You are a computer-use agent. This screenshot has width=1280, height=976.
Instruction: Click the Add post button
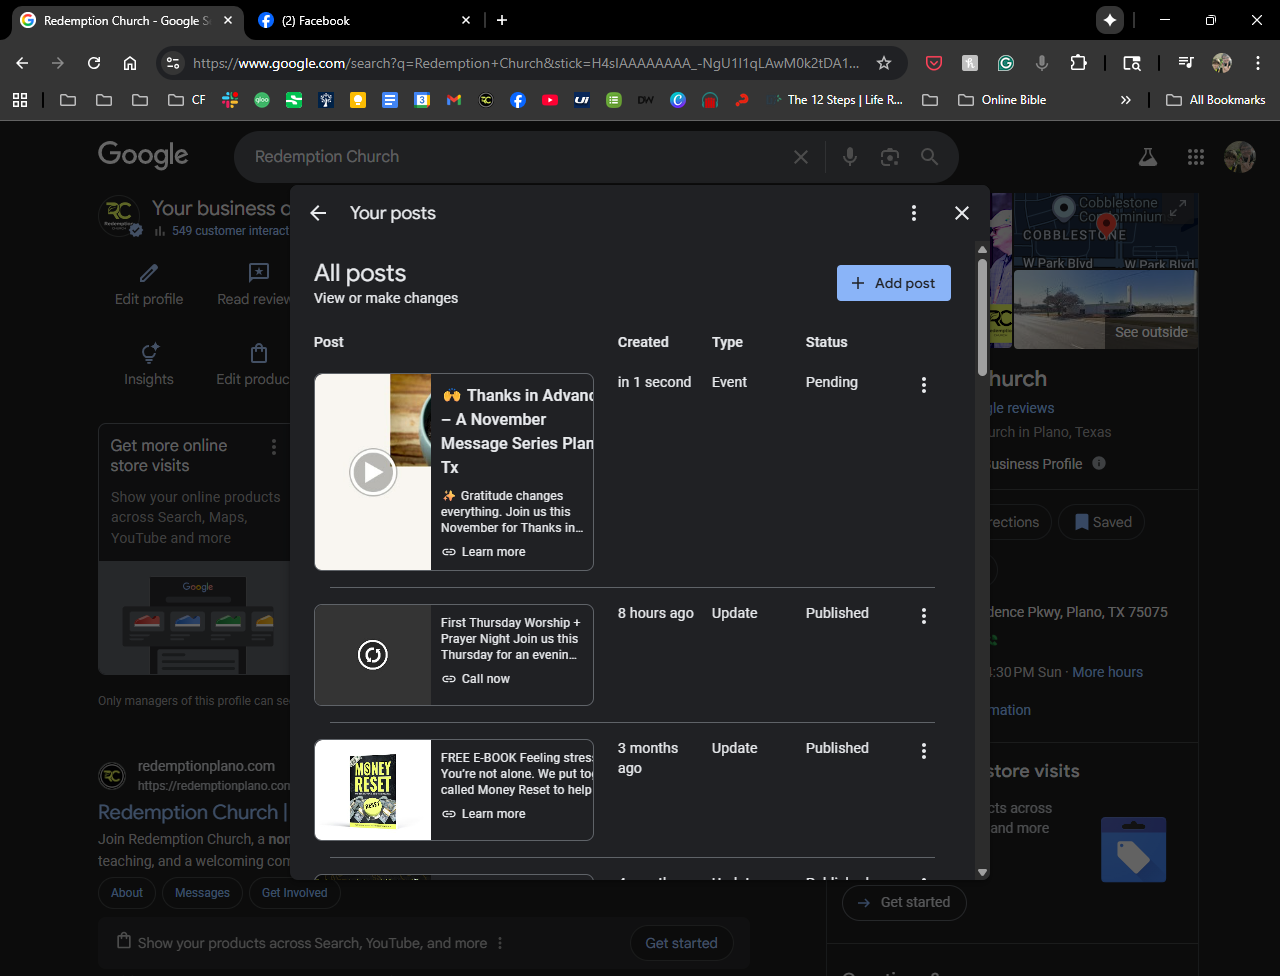pos(893,283)
